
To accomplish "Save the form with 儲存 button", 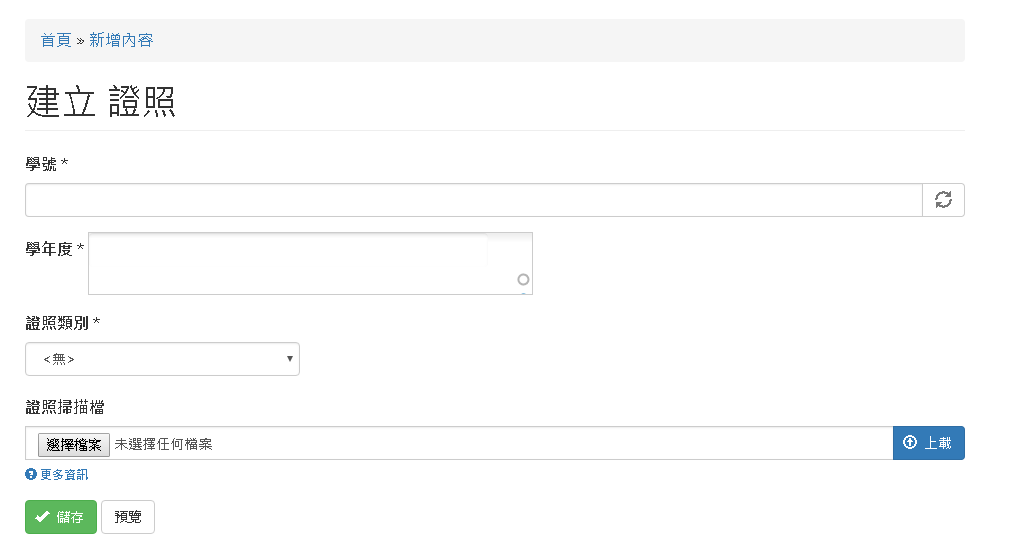I will coord(61,517).
